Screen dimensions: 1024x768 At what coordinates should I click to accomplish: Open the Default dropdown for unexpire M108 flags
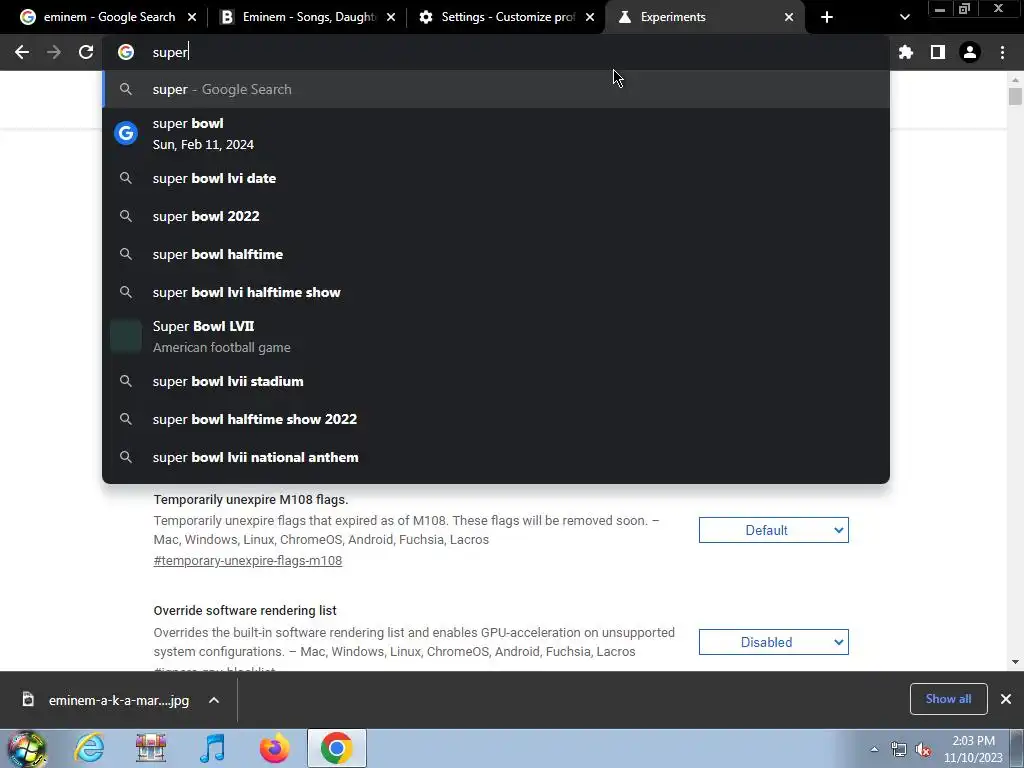(x=774, y=530)
